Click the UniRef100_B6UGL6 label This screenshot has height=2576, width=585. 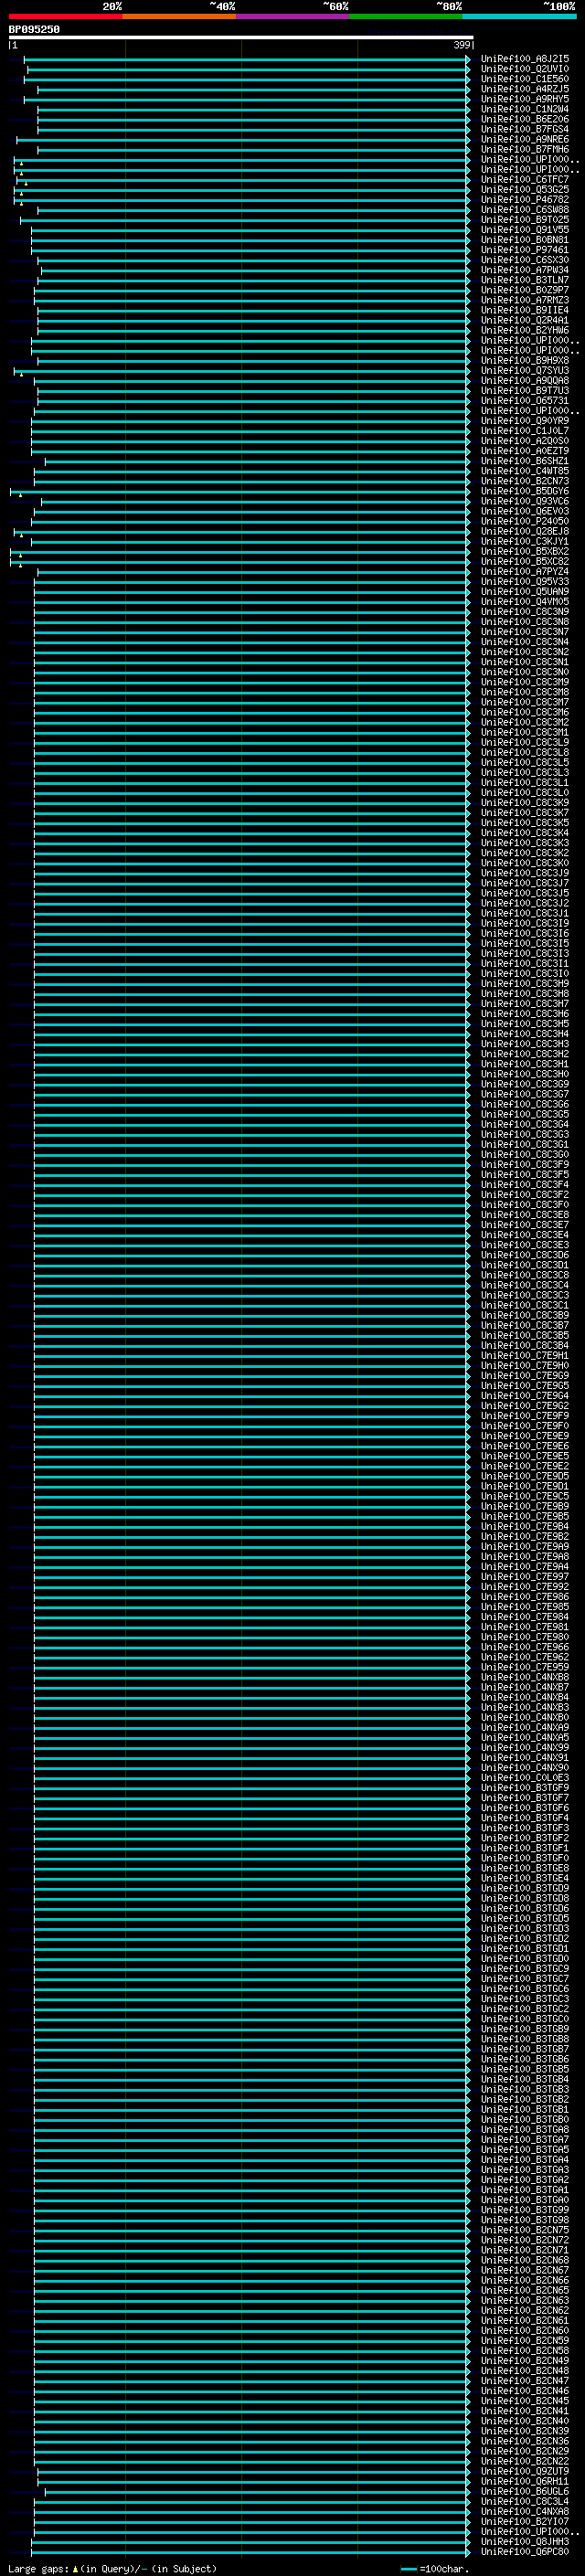click(x=525, y=2492)
